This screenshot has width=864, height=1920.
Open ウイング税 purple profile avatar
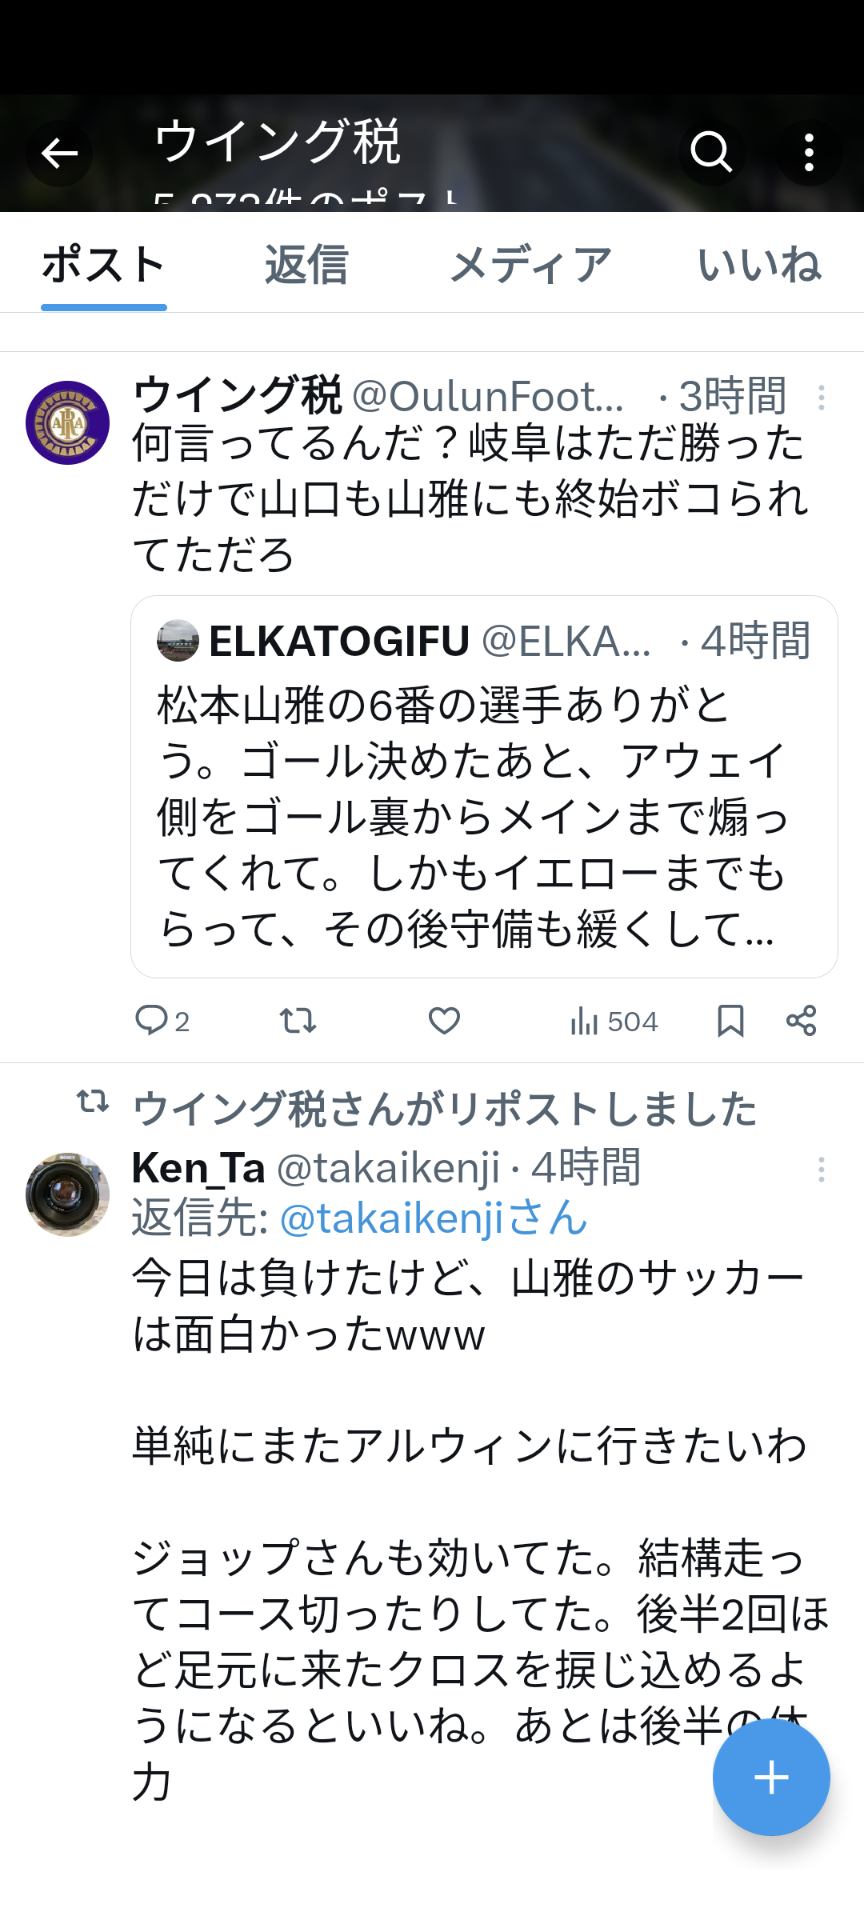(x=67, y=423)
